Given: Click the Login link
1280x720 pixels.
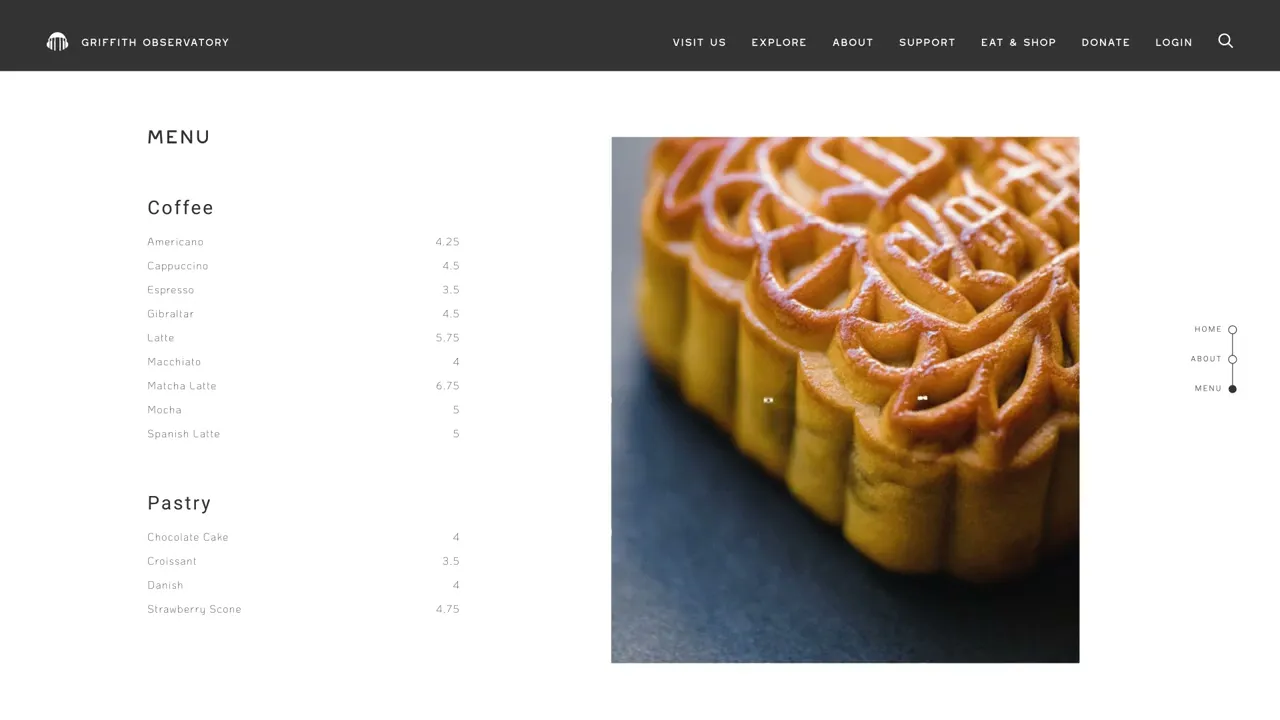Looking at the screenshot, I should pos(1174,42).
